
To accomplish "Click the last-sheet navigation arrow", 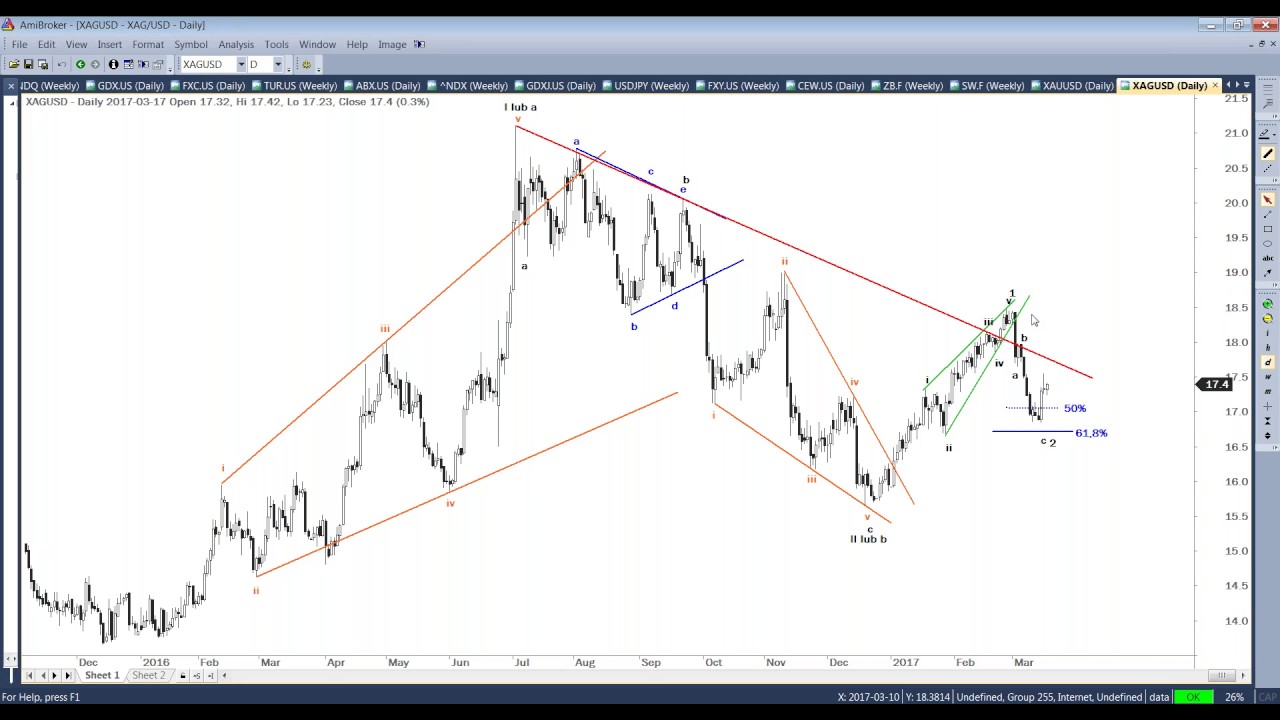I will coord(68,676).
